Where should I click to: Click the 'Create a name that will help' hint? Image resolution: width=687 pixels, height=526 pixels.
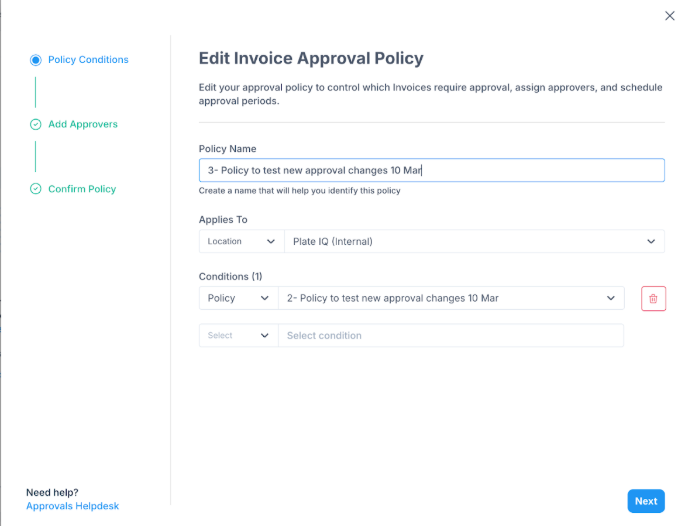click(300, 191)
